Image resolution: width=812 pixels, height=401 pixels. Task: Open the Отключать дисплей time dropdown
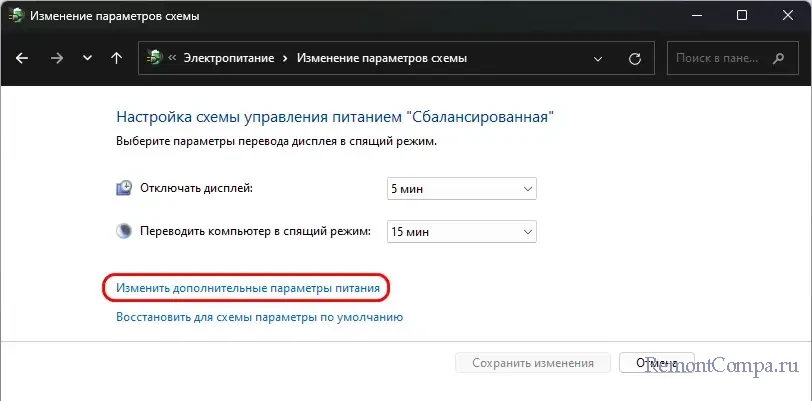tap(461, 188)
